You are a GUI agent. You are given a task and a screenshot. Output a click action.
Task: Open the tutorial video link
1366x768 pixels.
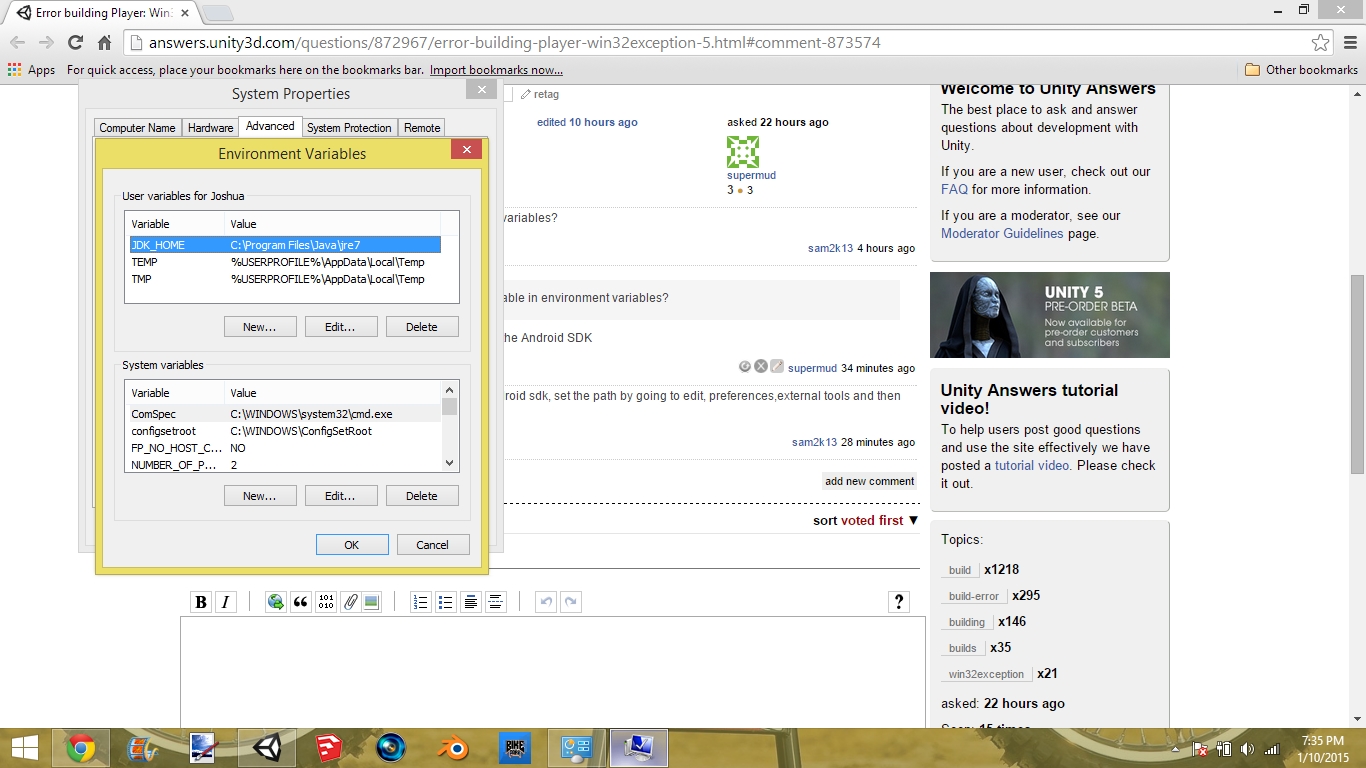coord(1033,465)
